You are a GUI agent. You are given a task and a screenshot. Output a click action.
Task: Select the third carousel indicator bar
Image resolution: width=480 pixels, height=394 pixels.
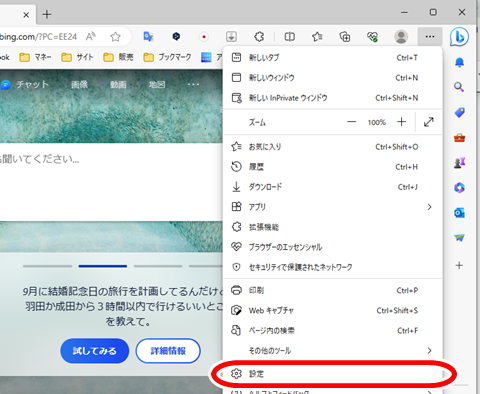158,266
